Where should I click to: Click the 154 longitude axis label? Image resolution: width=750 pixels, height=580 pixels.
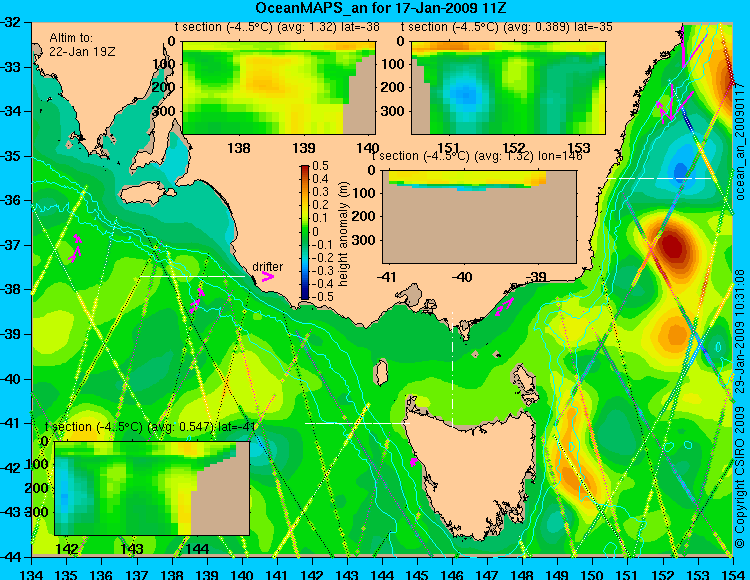click(x=733, y=574)
